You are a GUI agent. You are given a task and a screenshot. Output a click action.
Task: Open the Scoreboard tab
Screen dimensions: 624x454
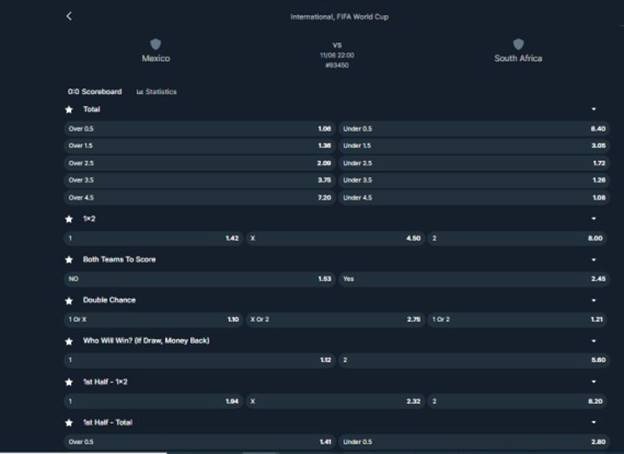pyautogui.click(x=95, y=92)
